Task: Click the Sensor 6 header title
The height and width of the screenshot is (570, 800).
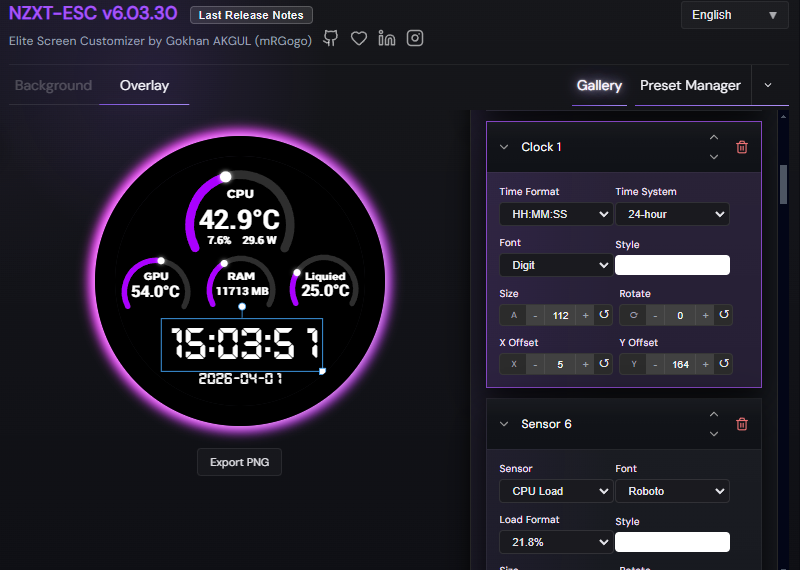Action: tap(546, 424)
